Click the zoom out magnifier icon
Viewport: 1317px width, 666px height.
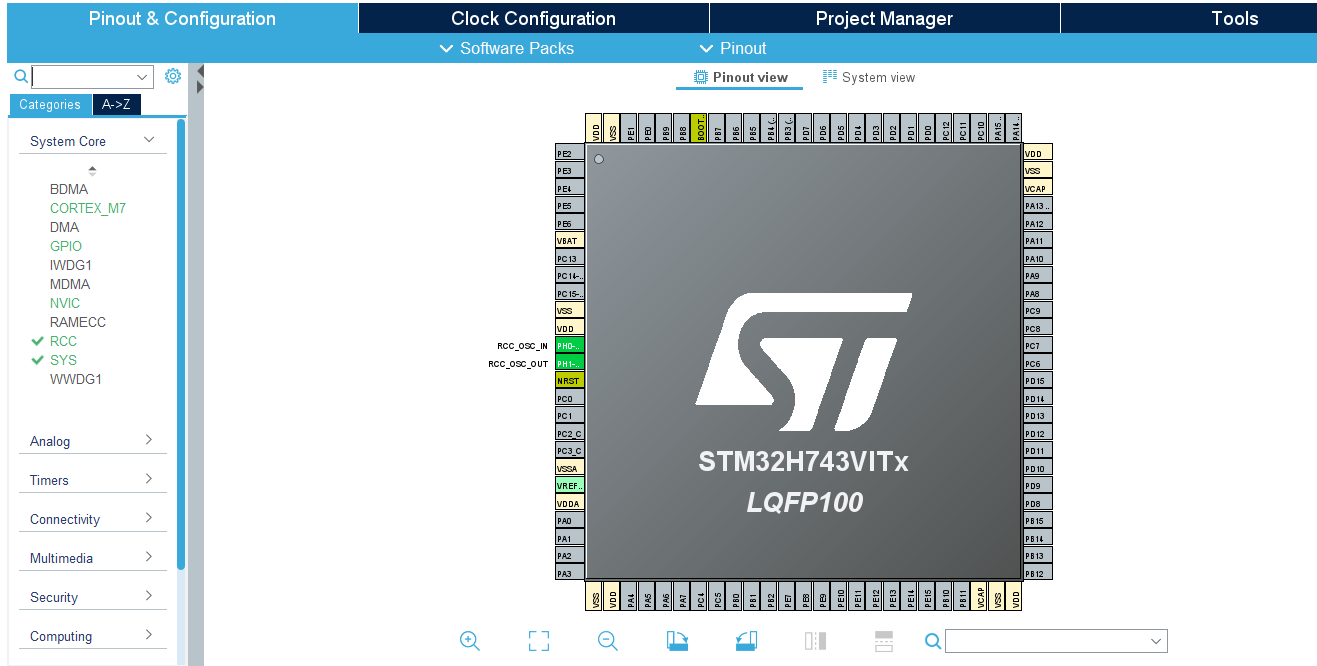coord(607,641)
